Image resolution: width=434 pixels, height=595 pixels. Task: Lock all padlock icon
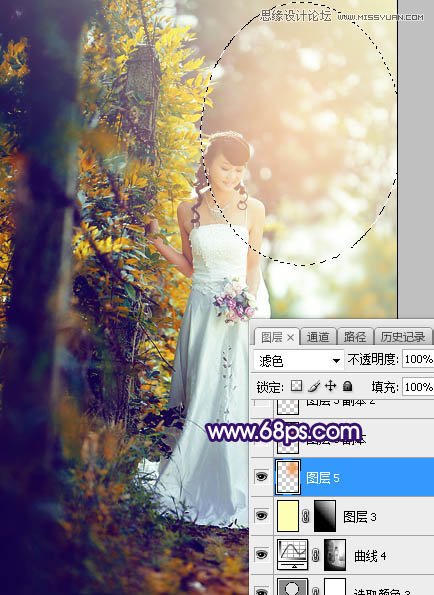pyautogui.click(x=347, y=386)
